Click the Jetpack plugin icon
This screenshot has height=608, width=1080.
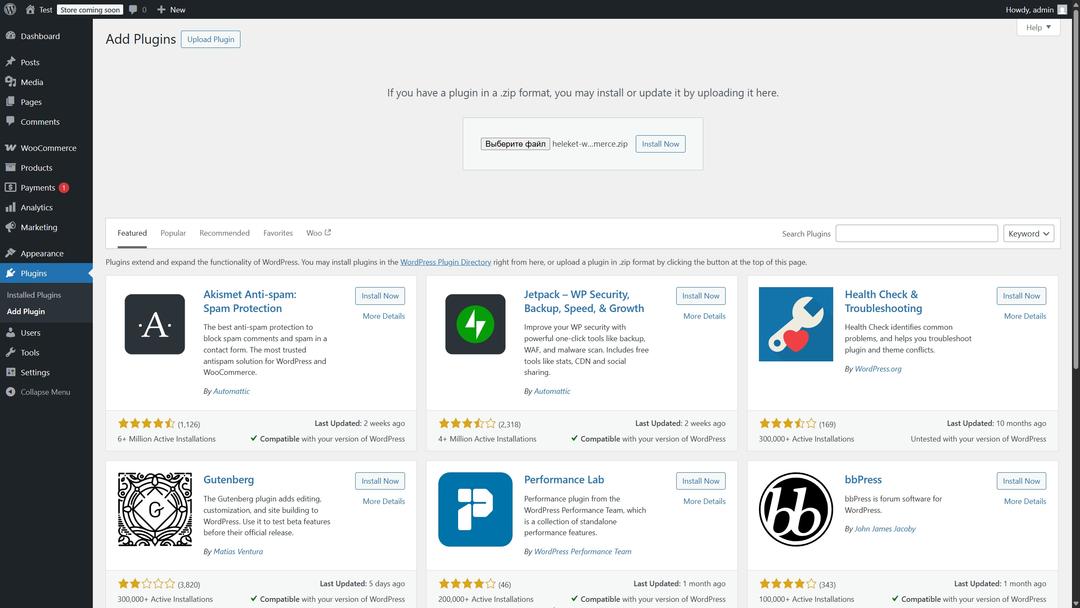pos(475,324)
